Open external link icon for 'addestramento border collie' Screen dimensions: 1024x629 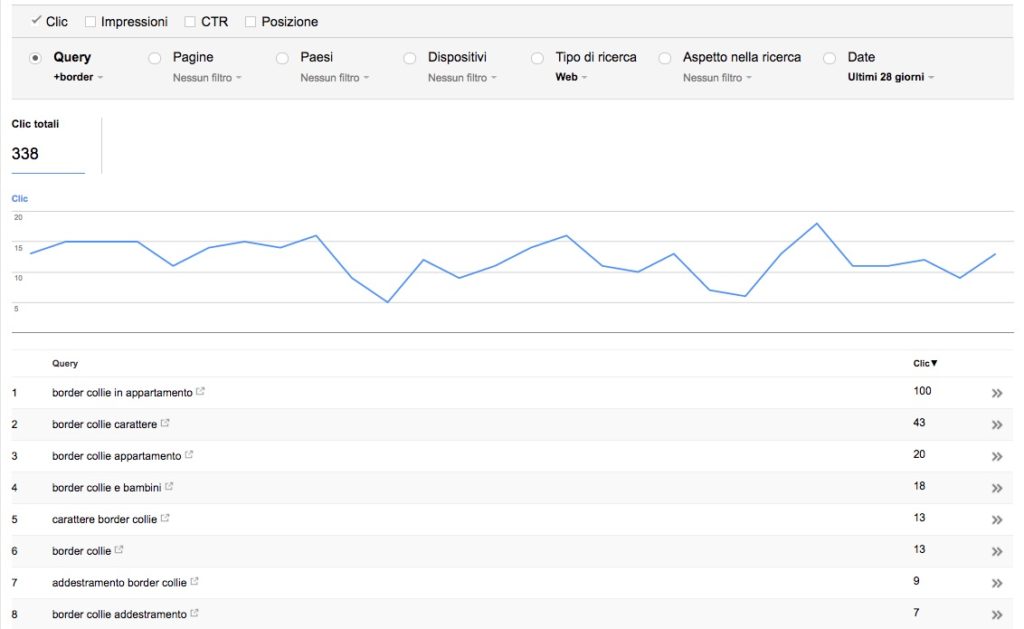tap(195, 581)
